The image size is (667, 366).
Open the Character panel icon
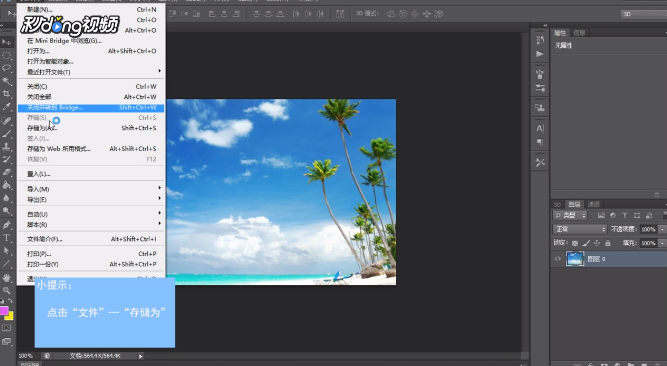click(540, 128)
